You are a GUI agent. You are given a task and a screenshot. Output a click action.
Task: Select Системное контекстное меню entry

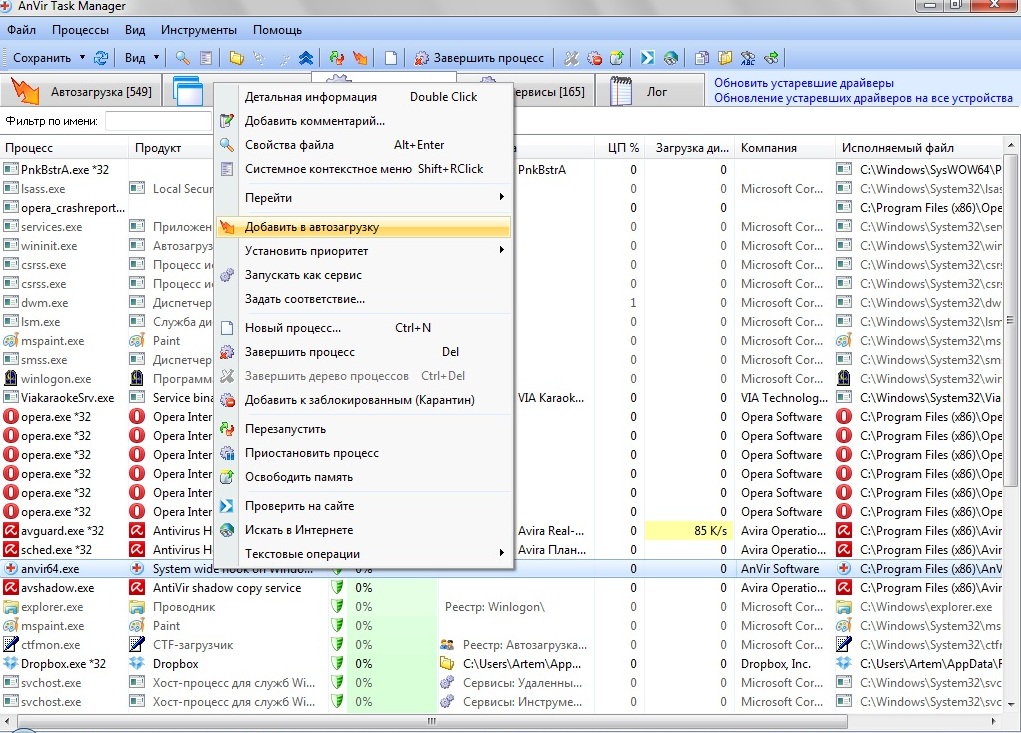click(x=363, y=169)
